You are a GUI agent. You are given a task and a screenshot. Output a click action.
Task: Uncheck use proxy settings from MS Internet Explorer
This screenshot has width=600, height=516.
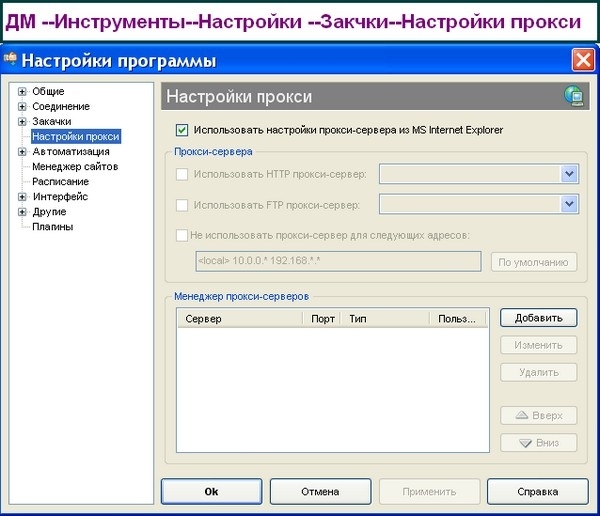(x=182, y=130)
